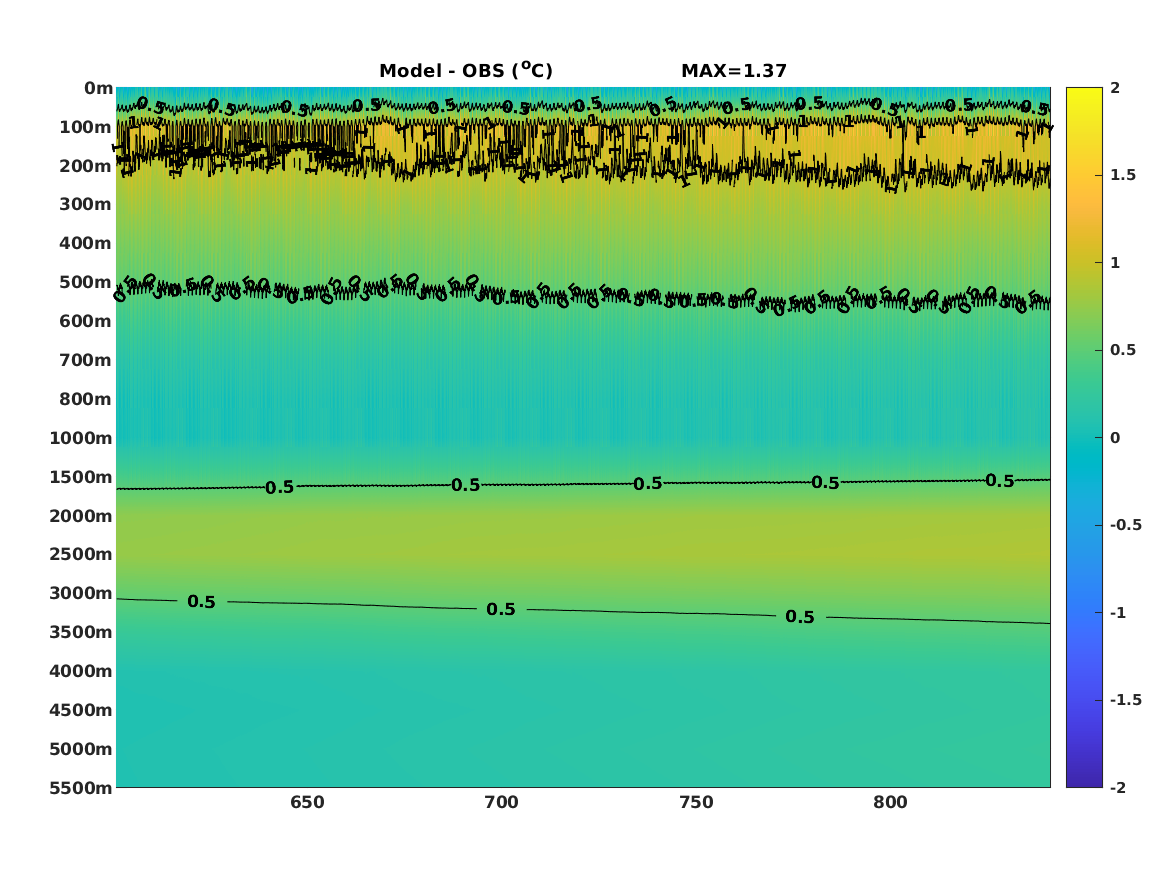This screenshot has height=875, width=1167.
Task: Click the colorbar tick label '-1.5'
Action: [1125, 700]
